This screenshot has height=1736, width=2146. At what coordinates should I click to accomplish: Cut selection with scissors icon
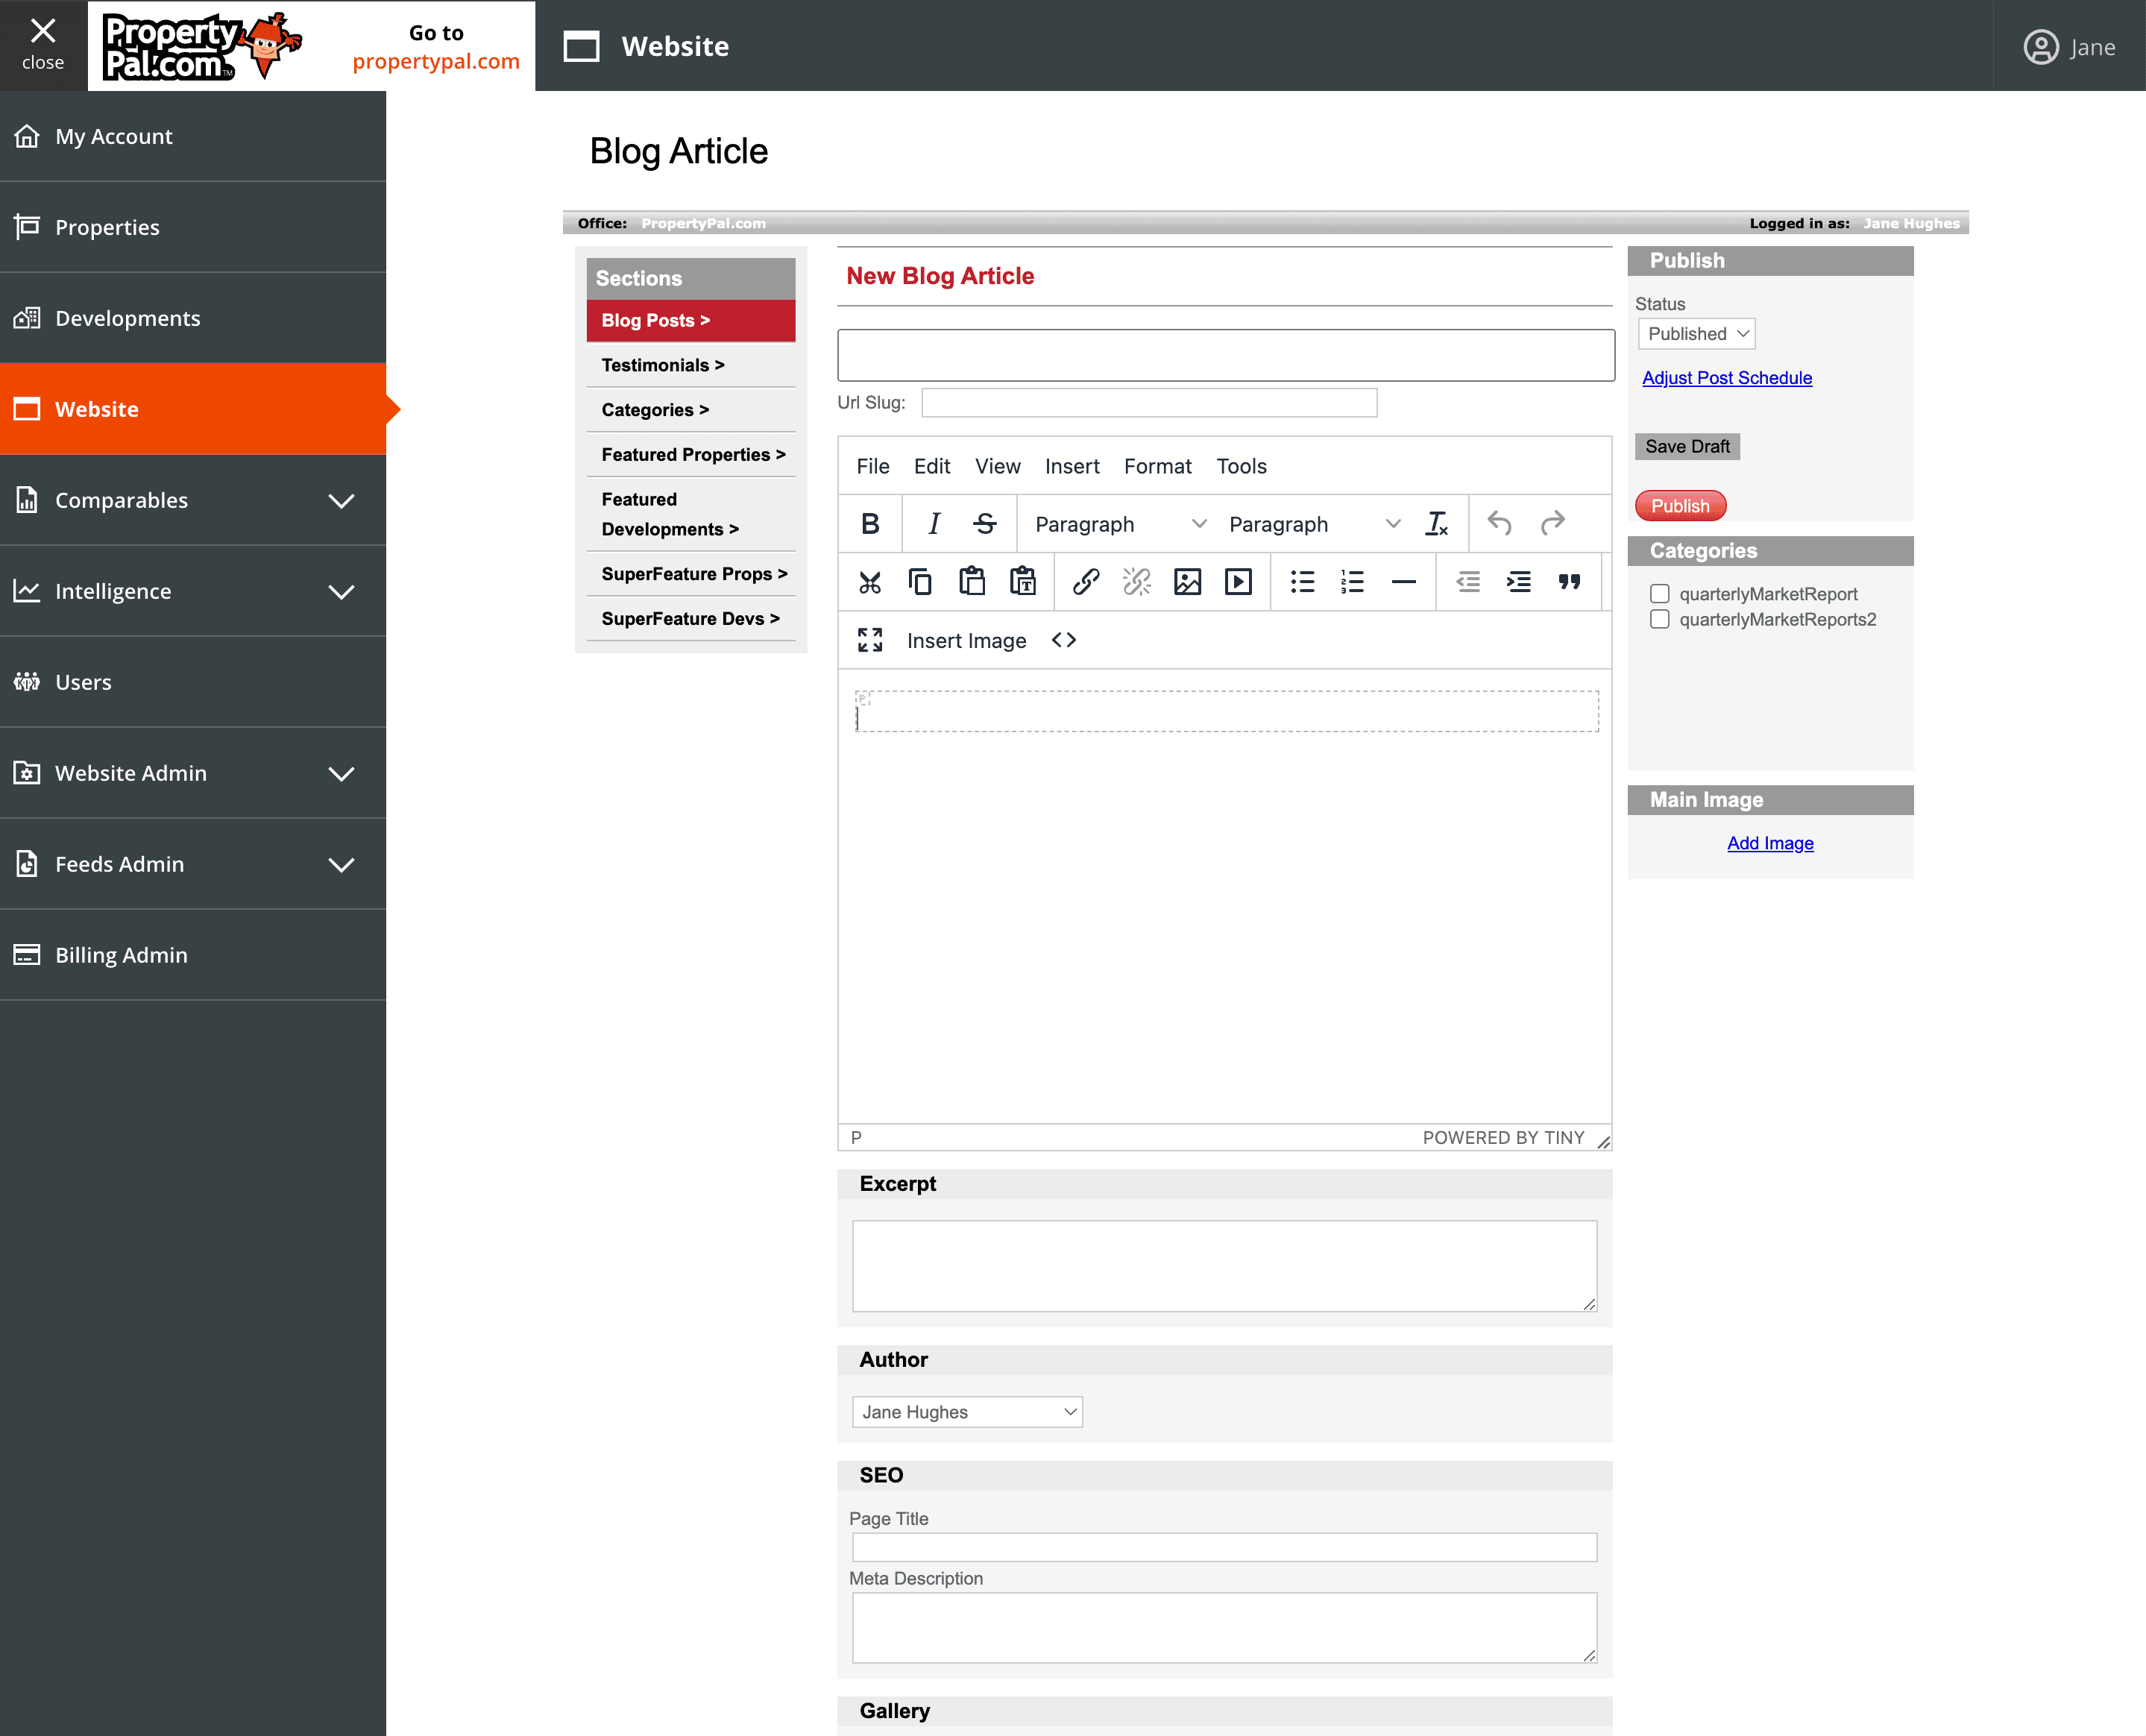tap(870, 582)
